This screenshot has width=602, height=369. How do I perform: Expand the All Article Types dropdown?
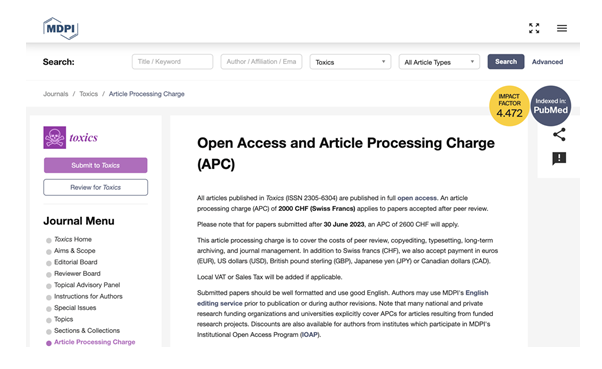(439, 62)
